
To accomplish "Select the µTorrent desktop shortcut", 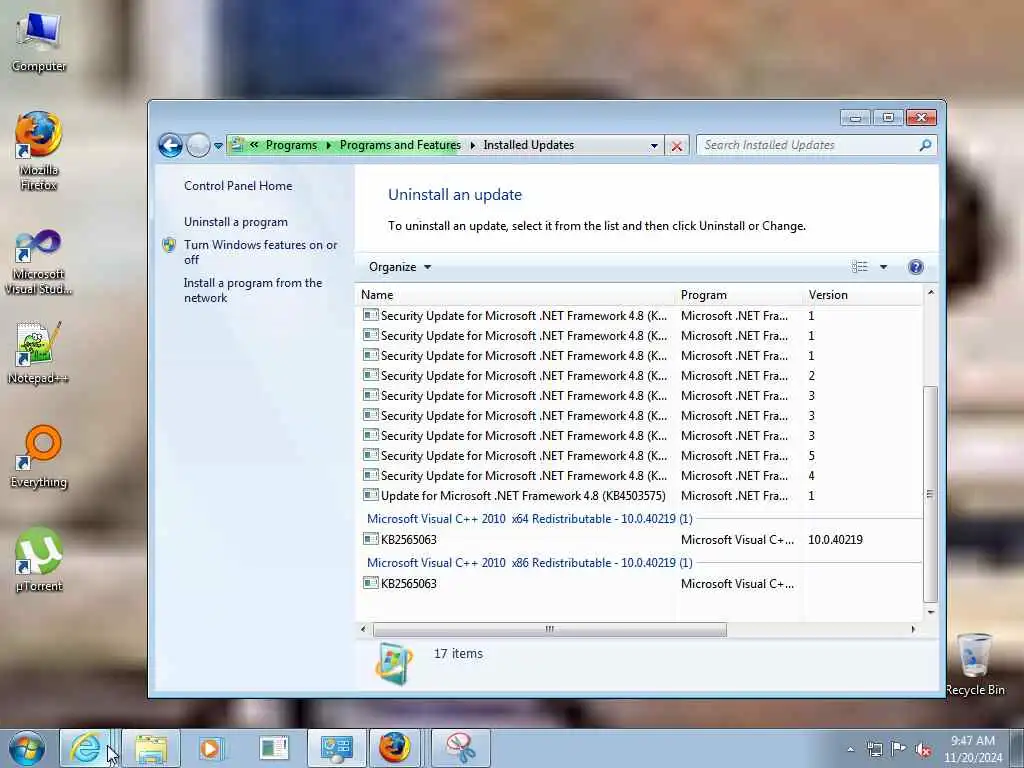I will [39, 559].
